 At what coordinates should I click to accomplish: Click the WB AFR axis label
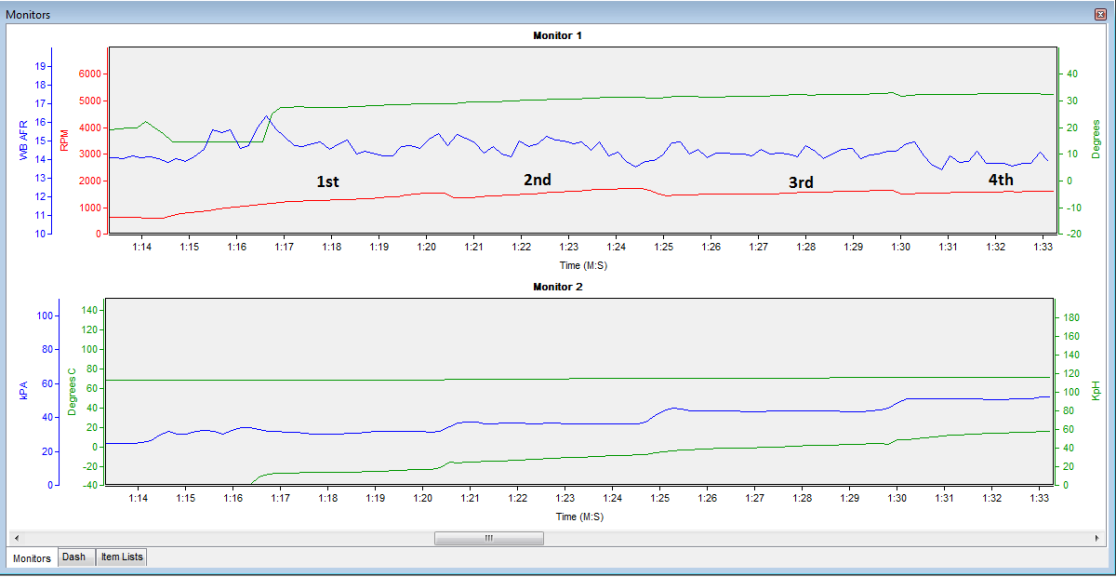click(x=23, y=141)
